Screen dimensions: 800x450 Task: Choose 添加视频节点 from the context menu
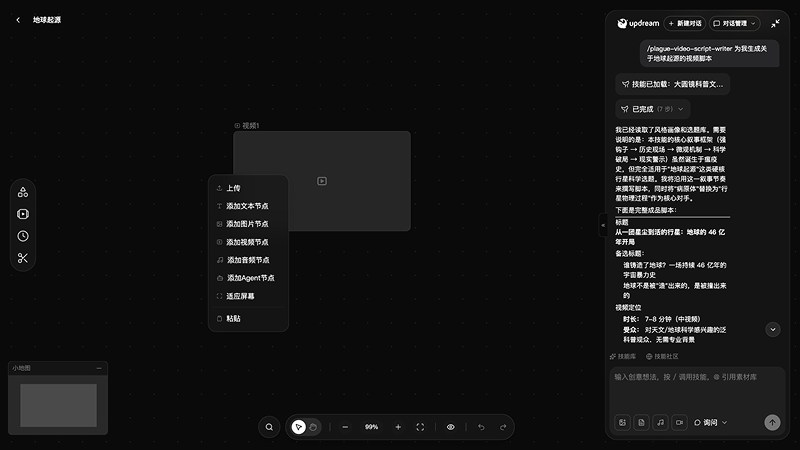click(x=248, y=242)
